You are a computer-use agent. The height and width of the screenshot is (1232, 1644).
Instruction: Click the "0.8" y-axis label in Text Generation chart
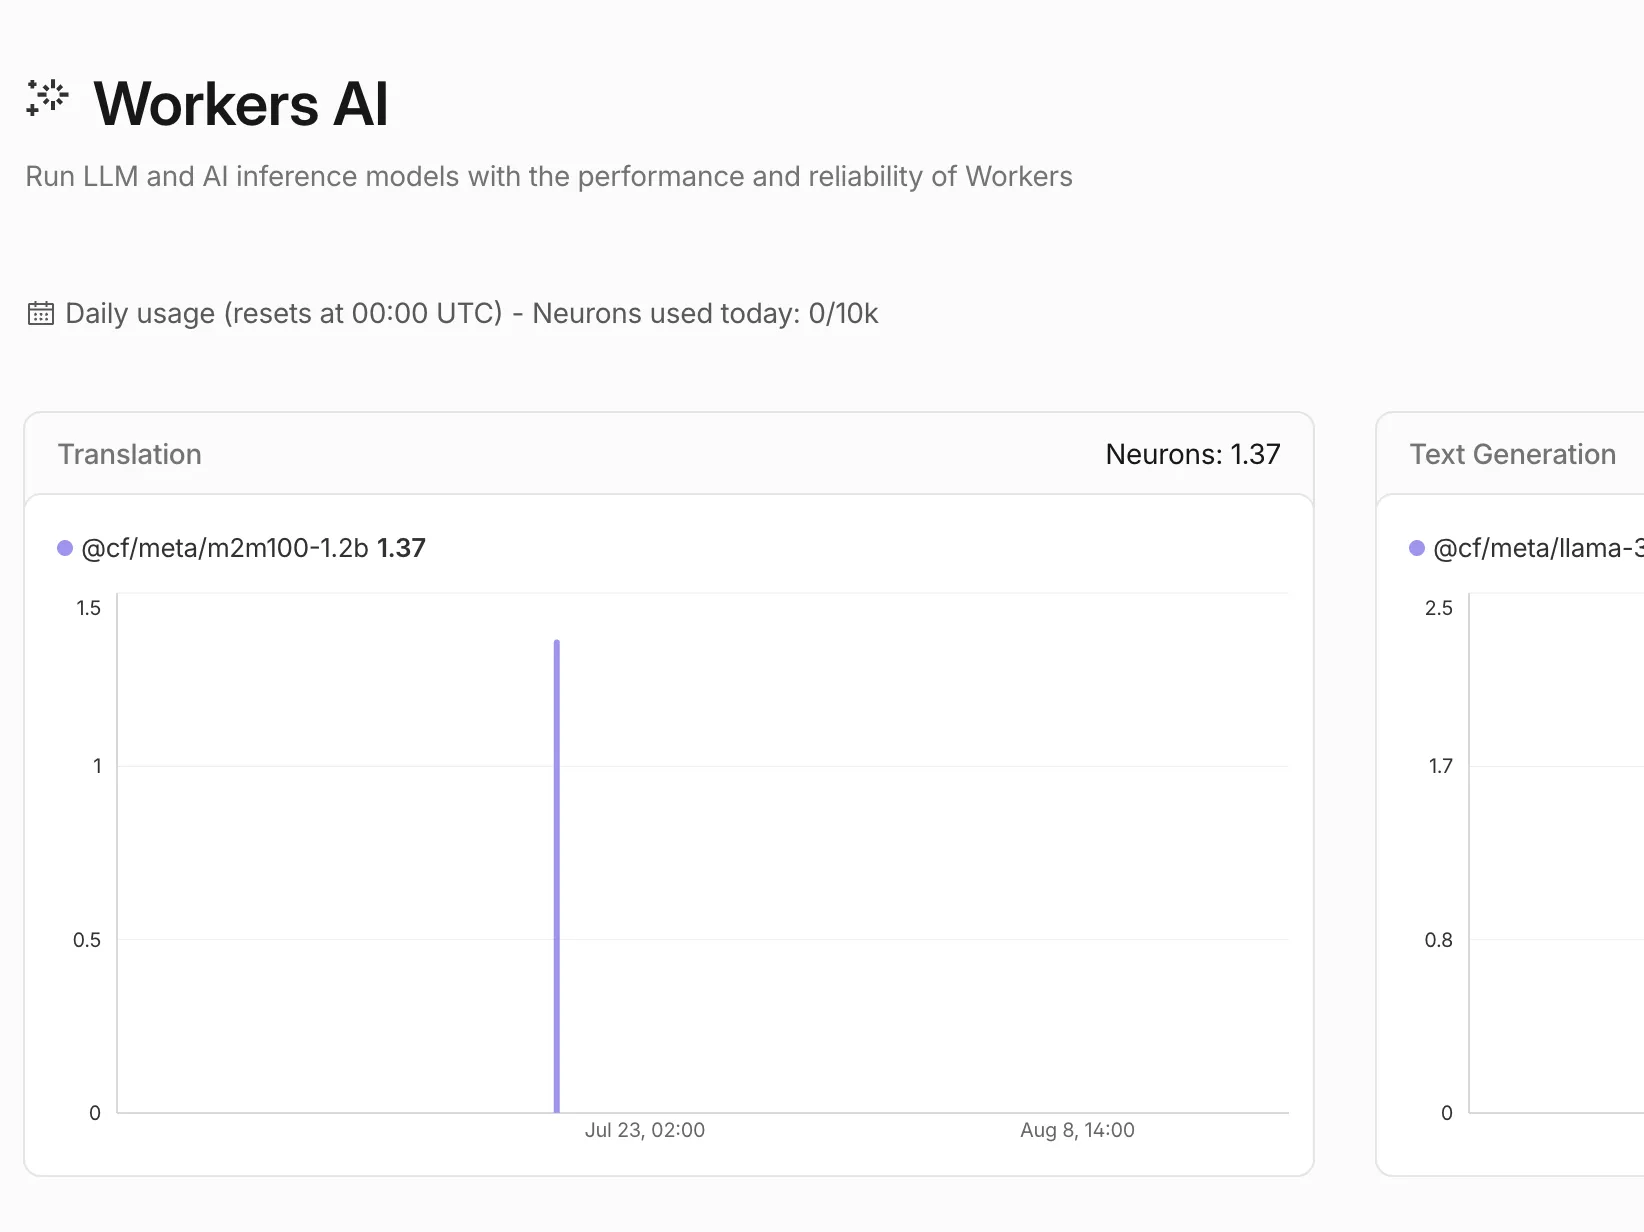1439,940
